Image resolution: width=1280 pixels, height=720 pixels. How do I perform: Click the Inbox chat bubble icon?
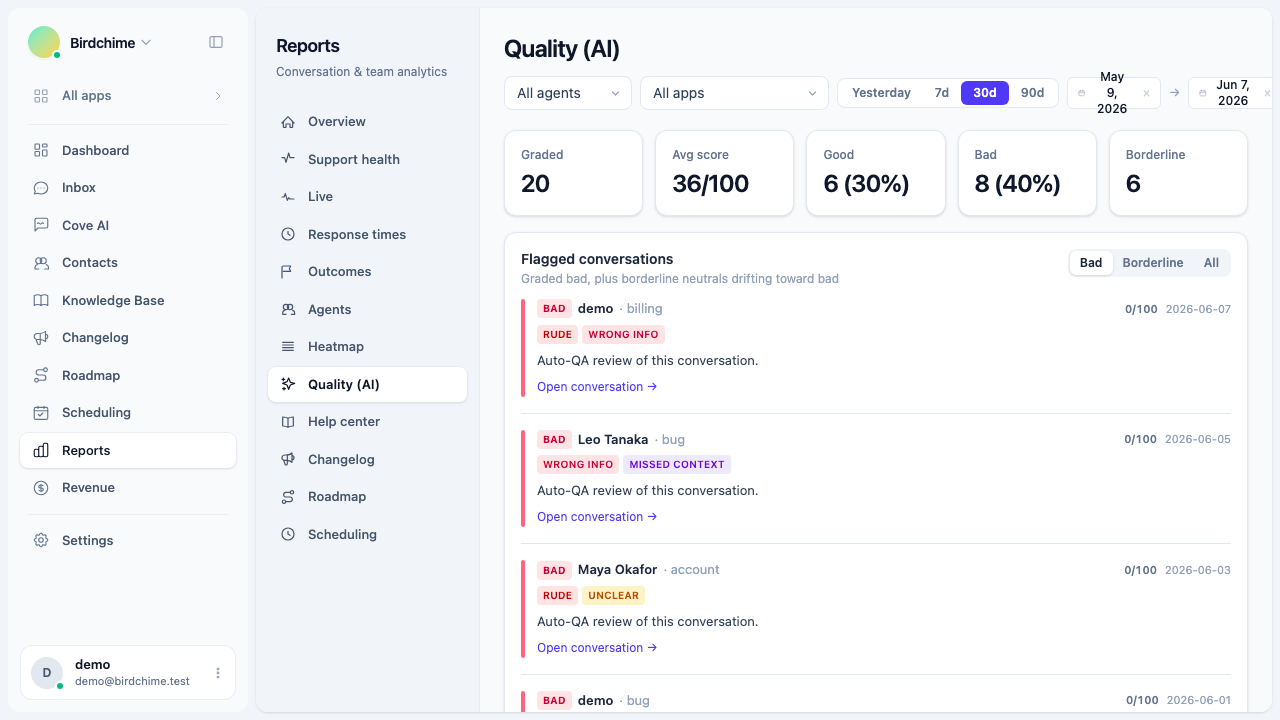point(41,188)
